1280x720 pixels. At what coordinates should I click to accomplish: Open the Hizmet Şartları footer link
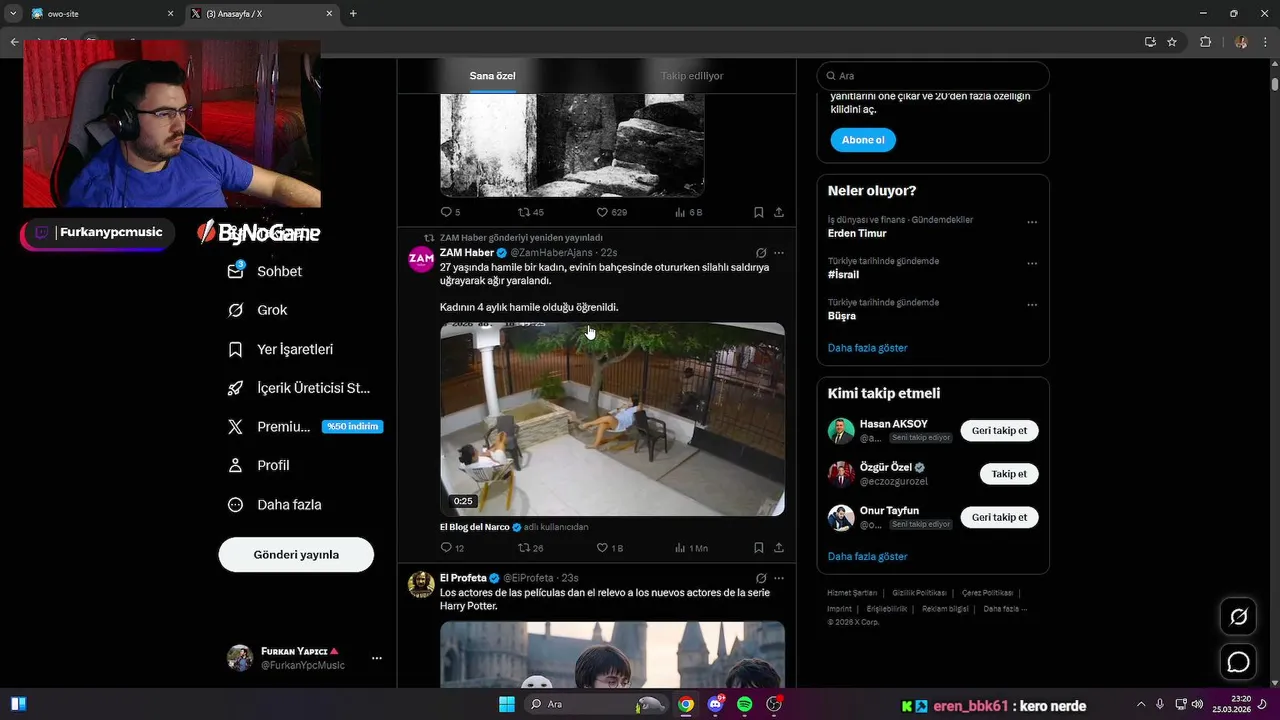coord(851,593)
